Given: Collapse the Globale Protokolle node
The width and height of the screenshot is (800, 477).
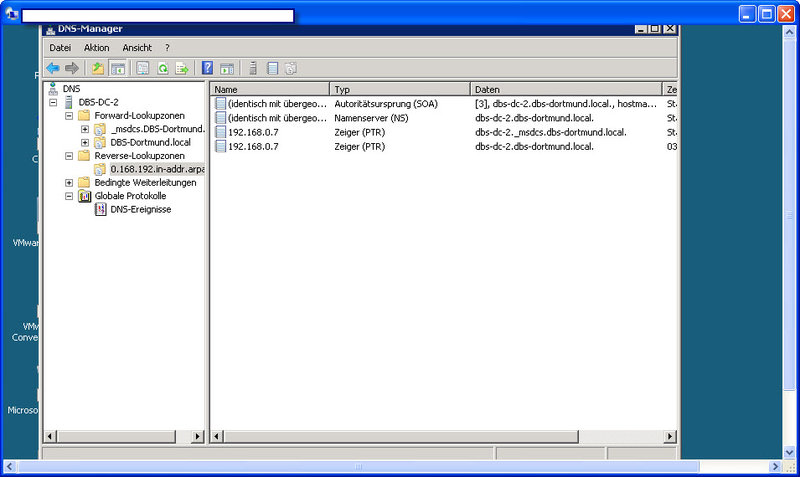Looking at the screenshot, I should (x=69, y=196).
